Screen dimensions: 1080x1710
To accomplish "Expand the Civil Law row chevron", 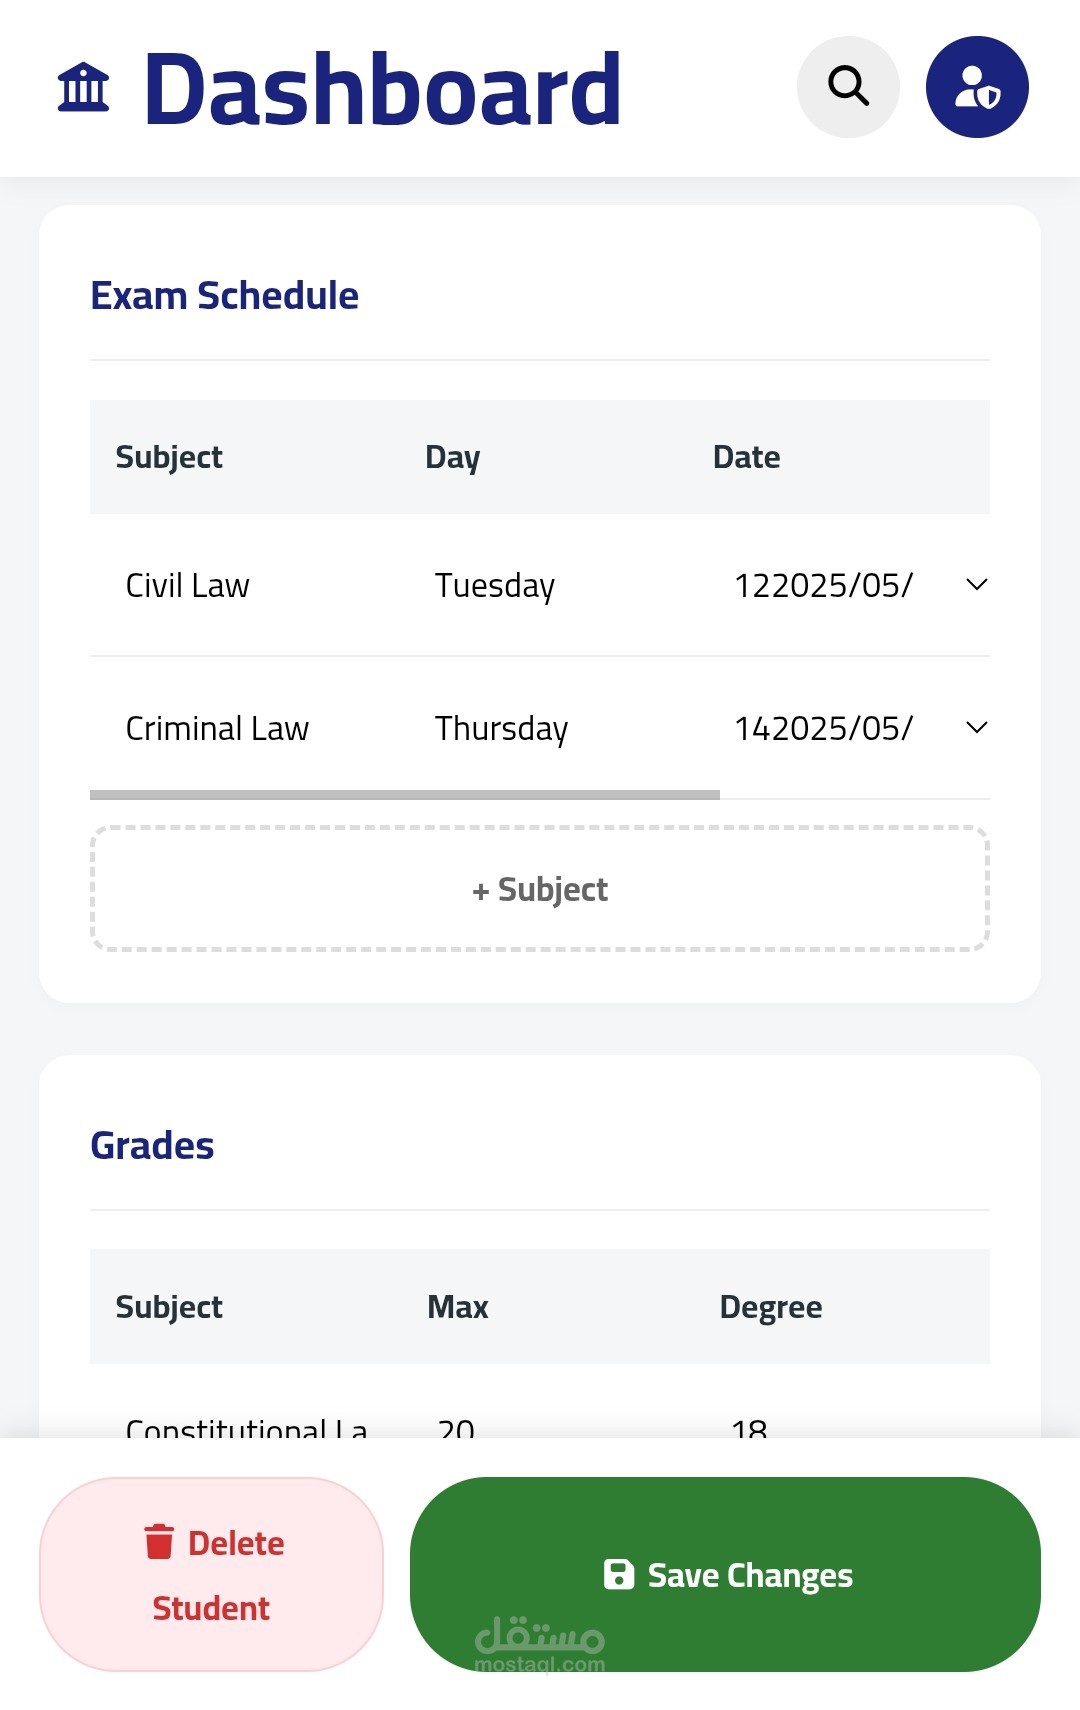I will point(977,585).
